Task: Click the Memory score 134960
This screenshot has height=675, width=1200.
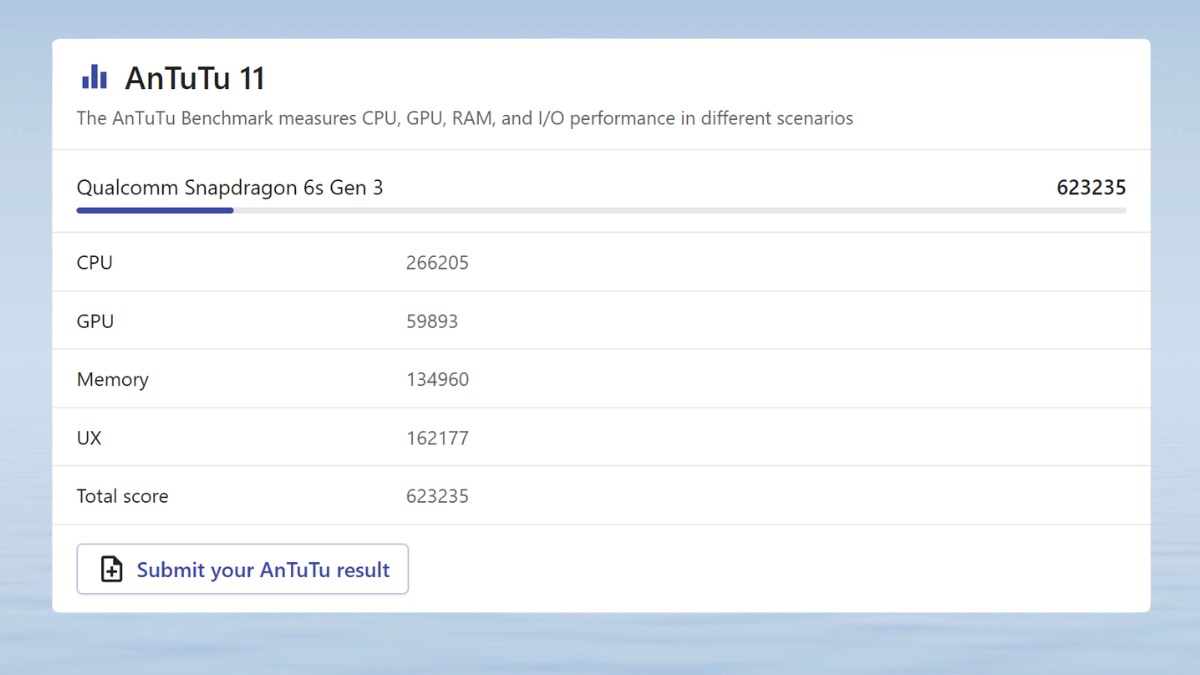Action: click(x=437, y=379)
